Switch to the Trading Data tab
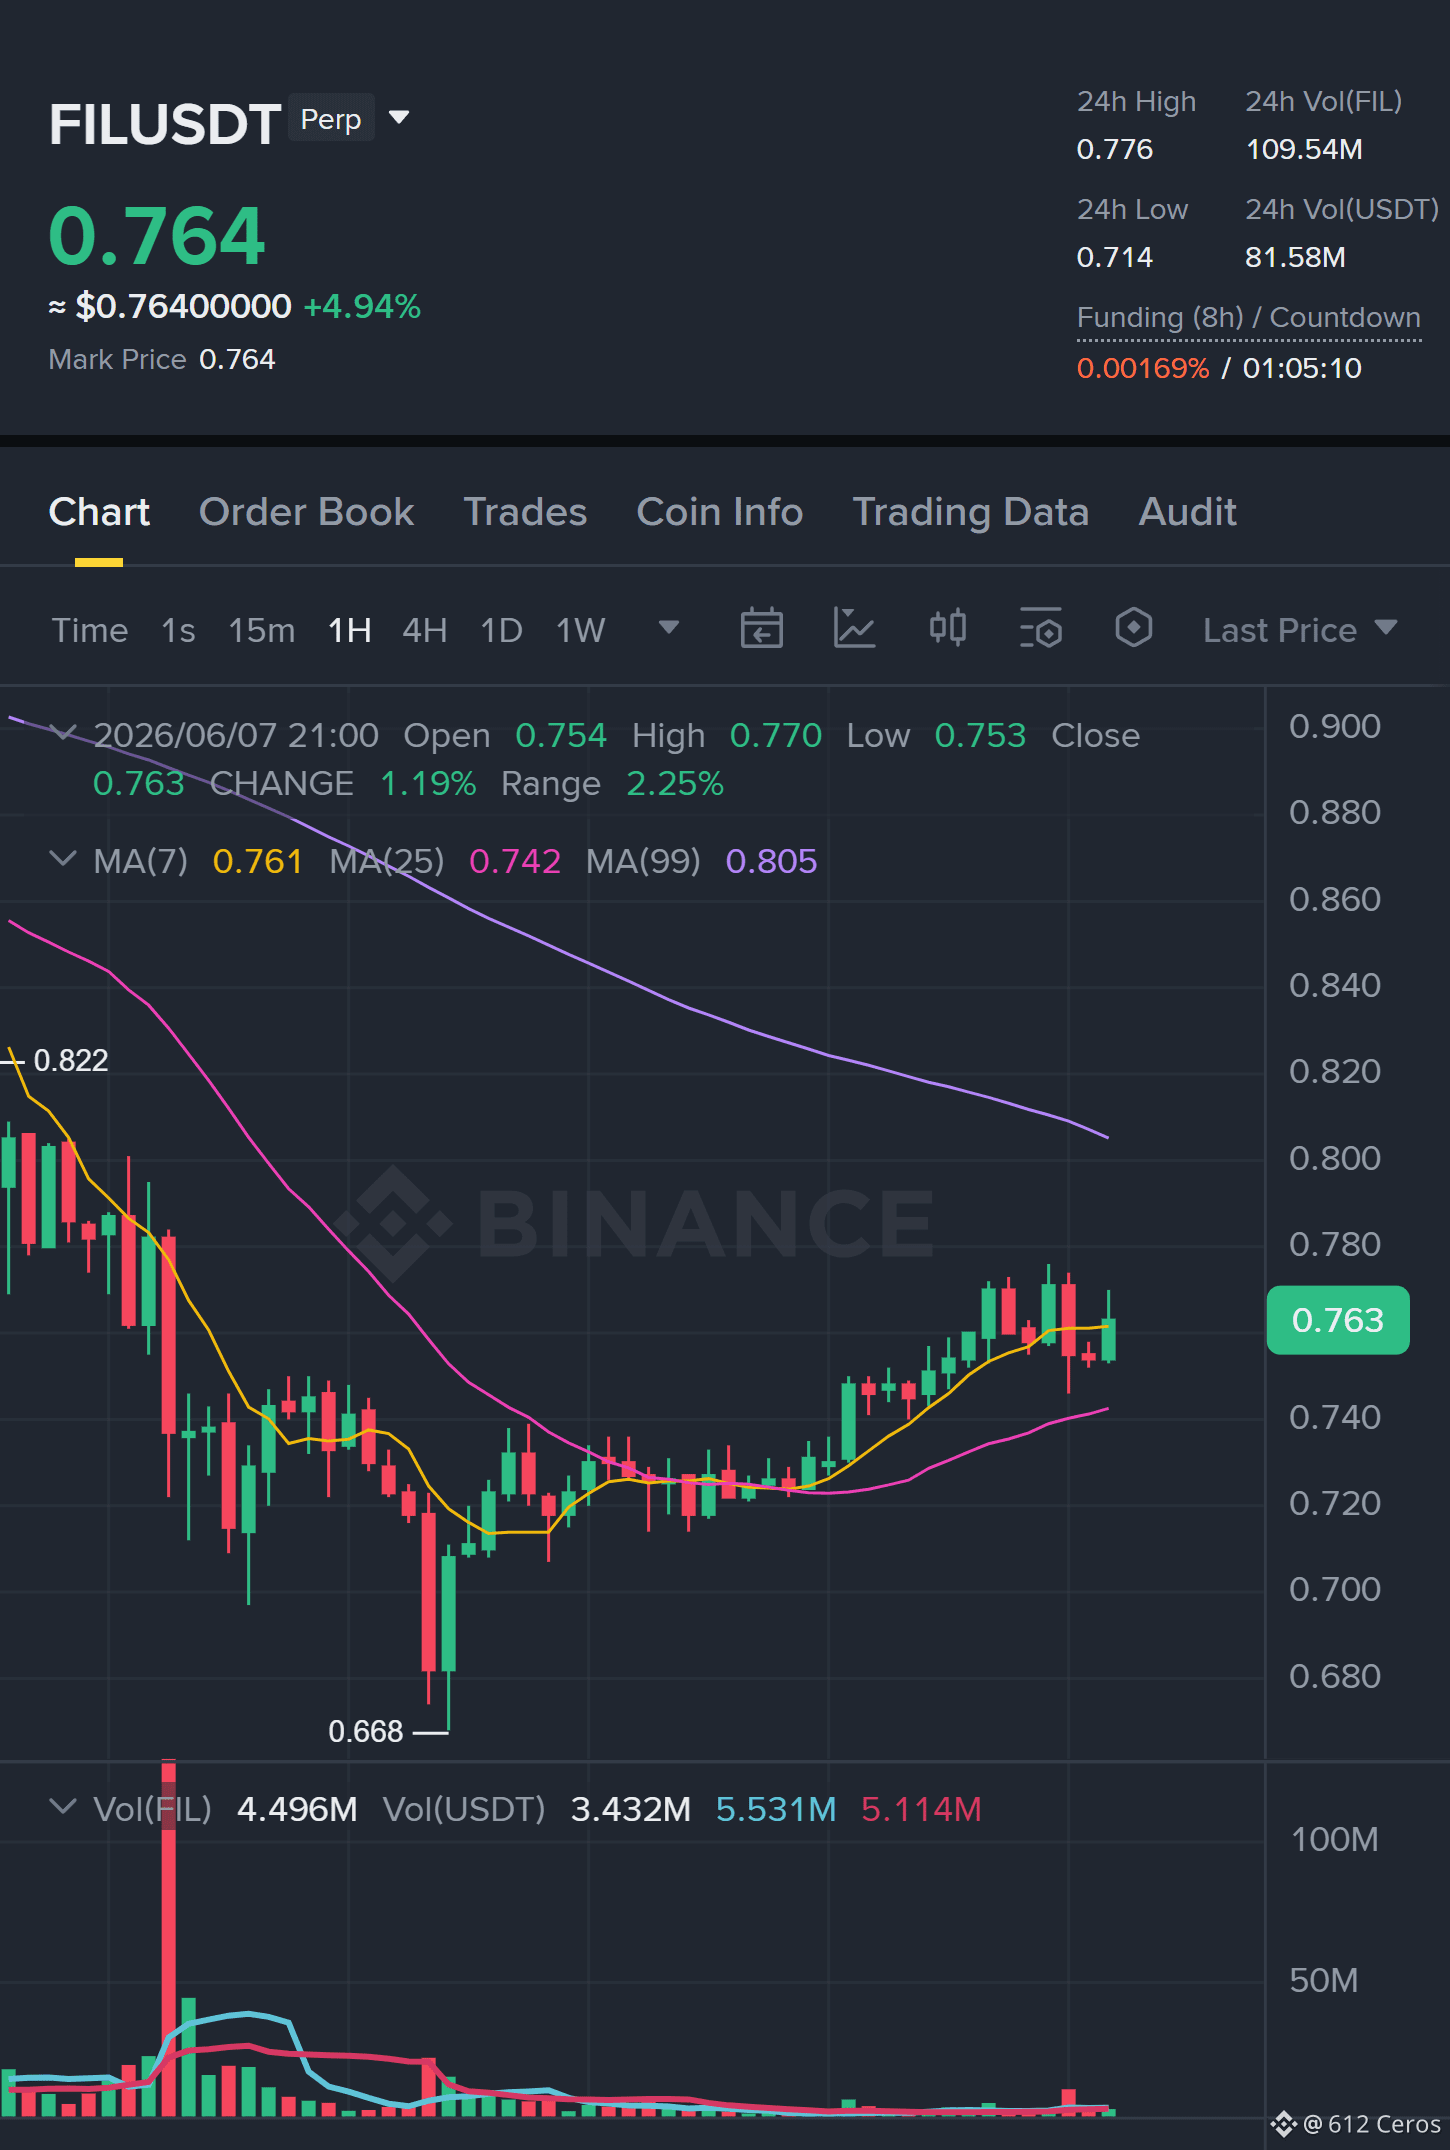 (970, 512)
